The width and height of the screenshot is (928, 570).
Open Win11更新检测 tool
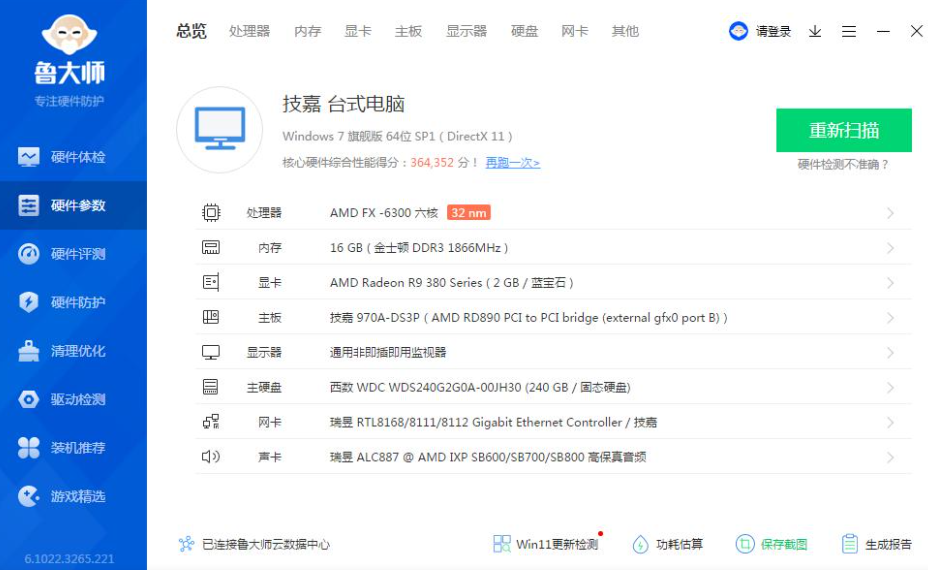(546, 544)
